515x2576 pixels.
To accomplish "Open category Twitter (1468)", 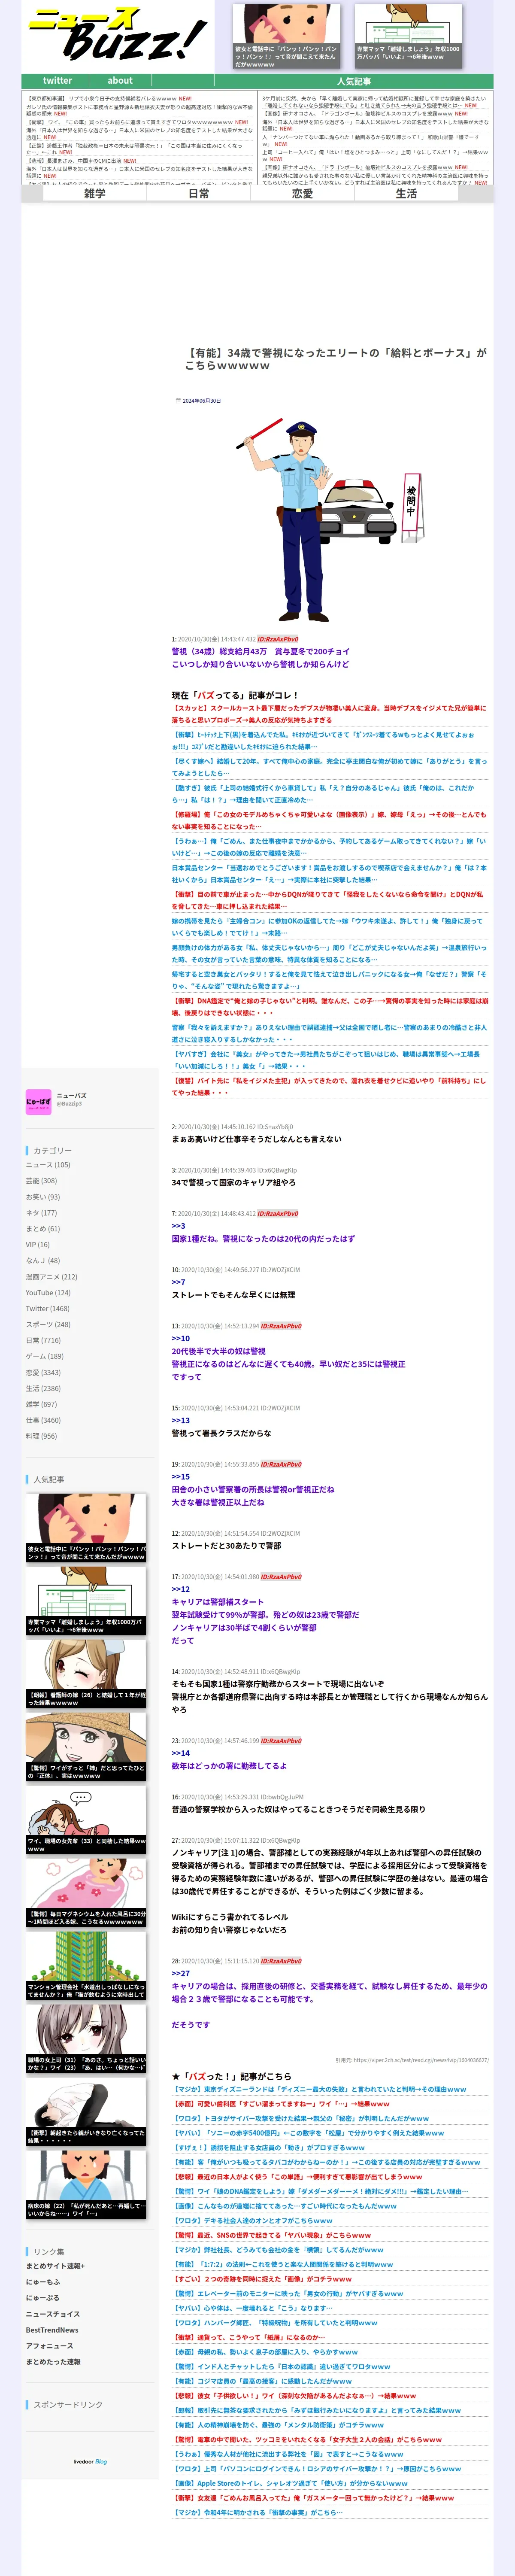I will tap(48, 1308).
